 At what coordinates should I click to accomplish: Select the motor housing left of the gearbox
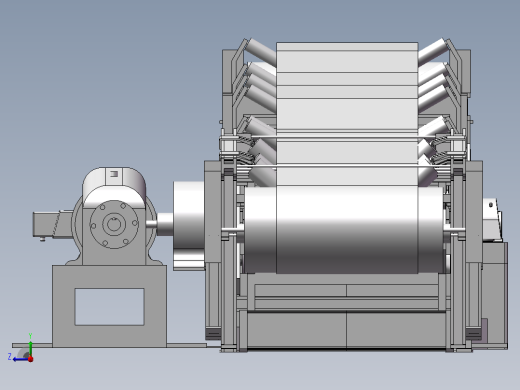point(53,225)
